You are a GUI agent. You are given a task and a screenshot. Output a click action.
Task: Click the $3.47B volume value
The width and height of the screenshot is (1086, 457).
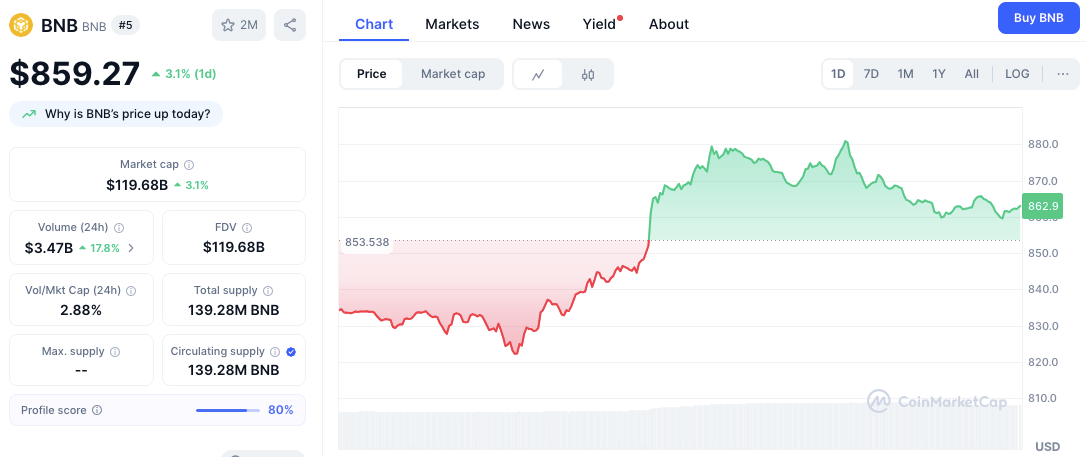pyautogui.click(x=49, y=248)
